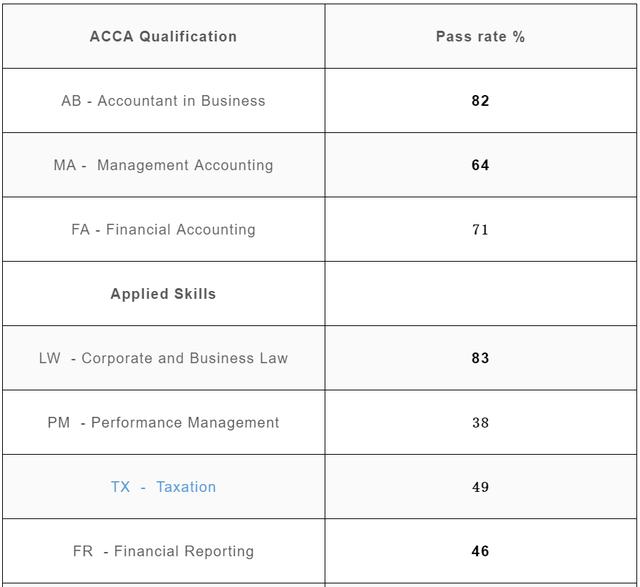Open the TX - Taxation link

coord(163,487)
